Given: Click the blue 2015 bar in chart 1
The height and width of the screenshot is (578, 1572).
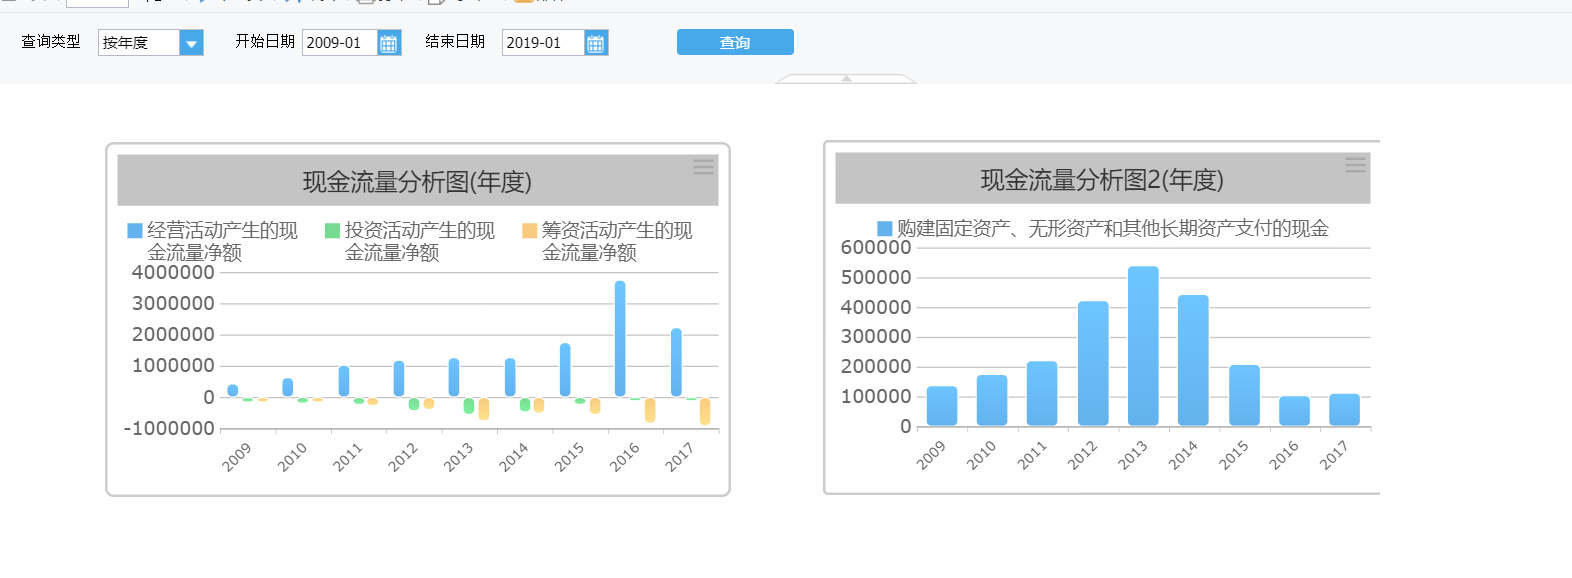Looking at the screenshot, I should [x=565, y=370].
